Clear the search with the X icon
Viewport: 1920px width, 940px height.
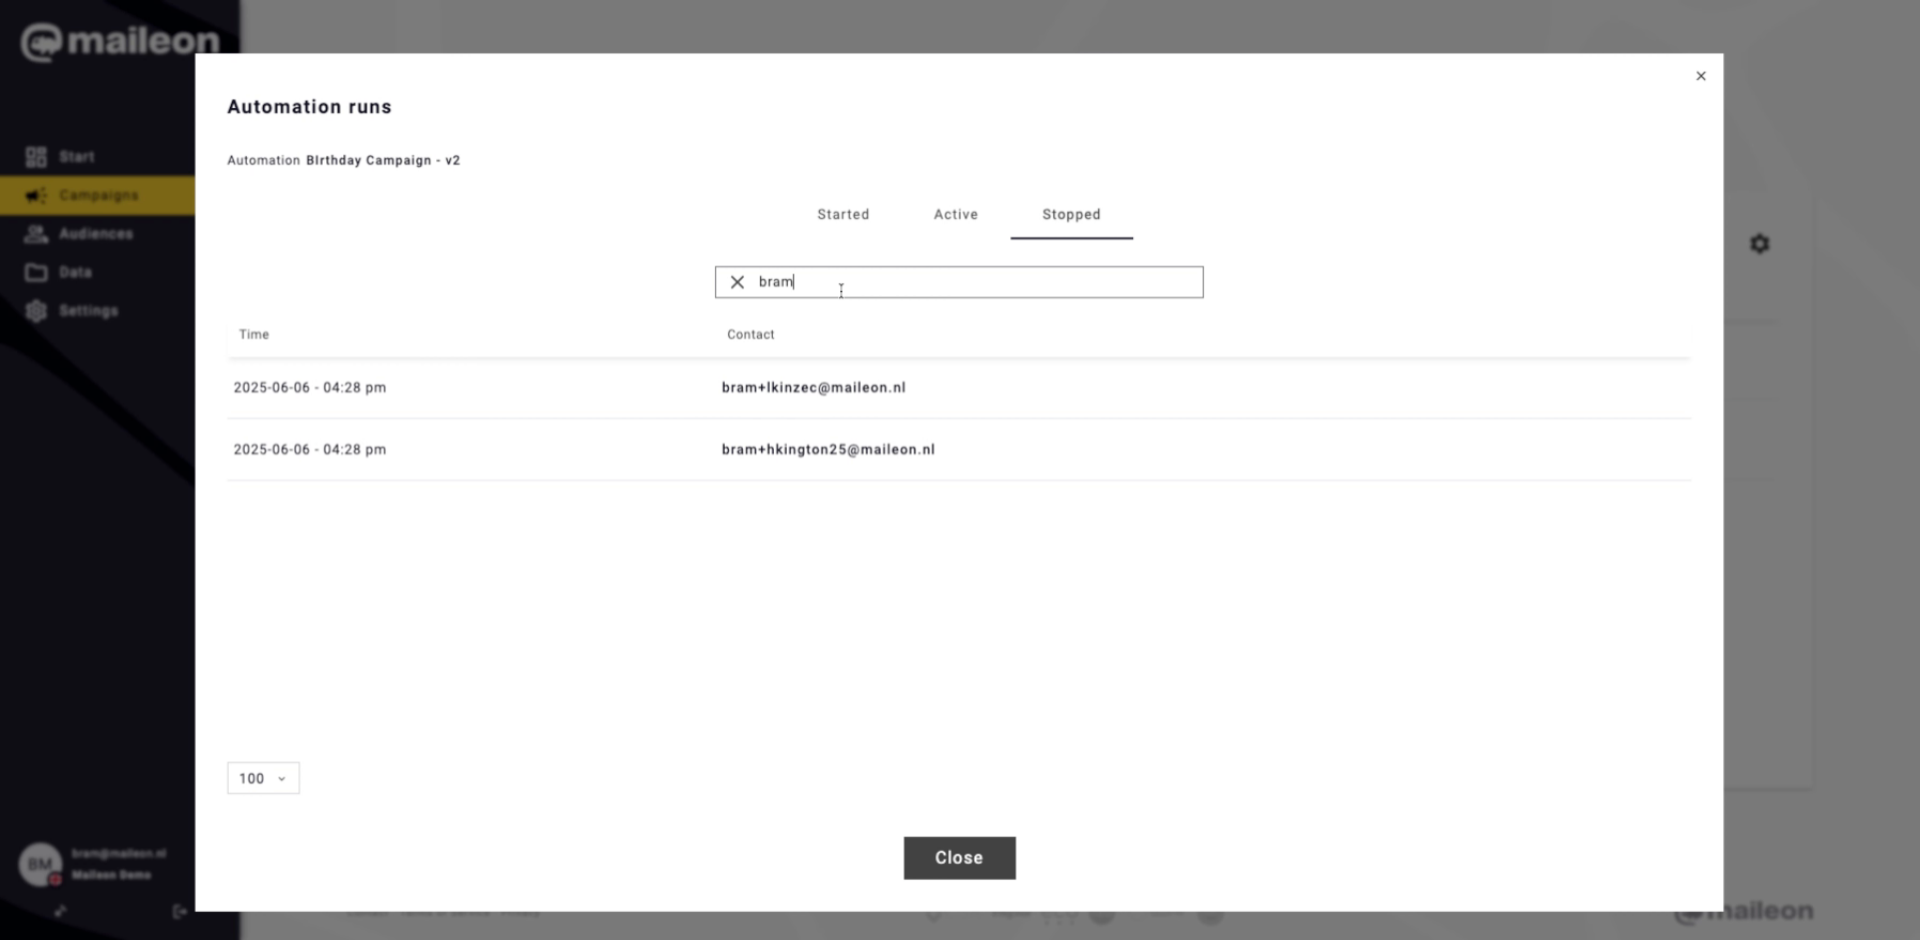(x=737, y=282)
